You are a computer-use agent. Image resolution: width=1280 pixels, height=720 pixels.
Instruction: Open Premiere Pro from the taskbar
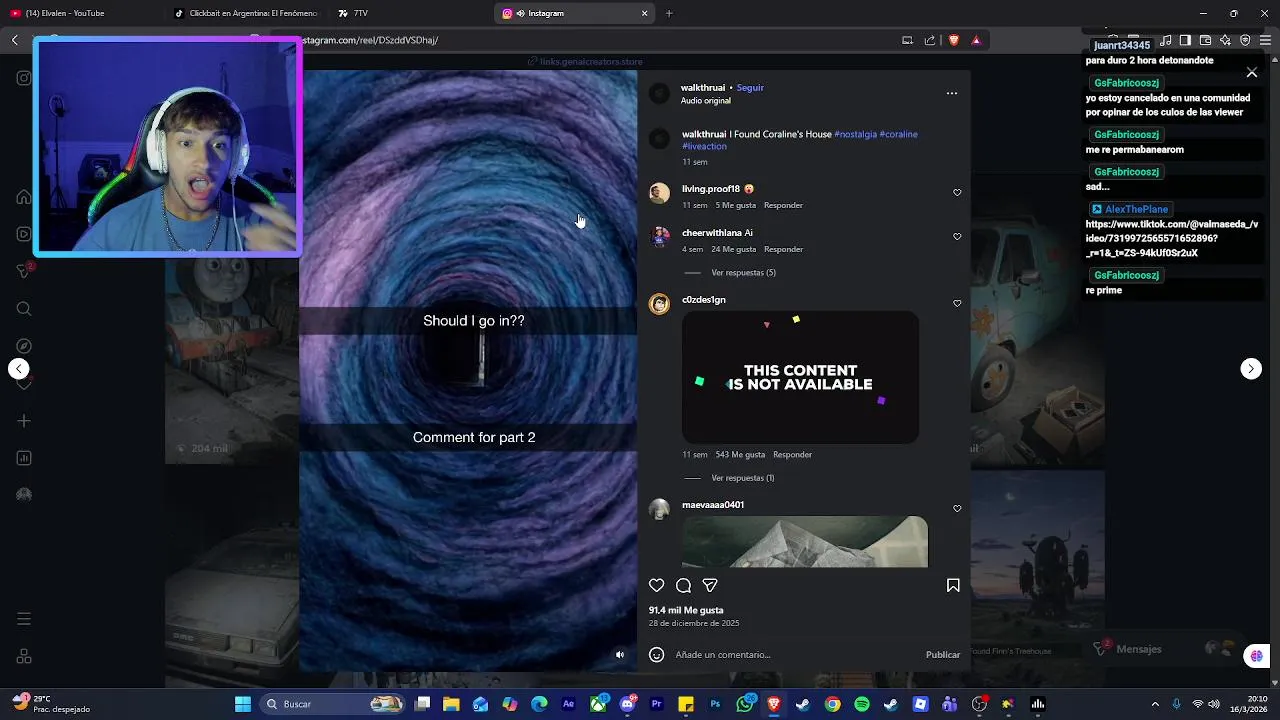click(x=656, y=704)
